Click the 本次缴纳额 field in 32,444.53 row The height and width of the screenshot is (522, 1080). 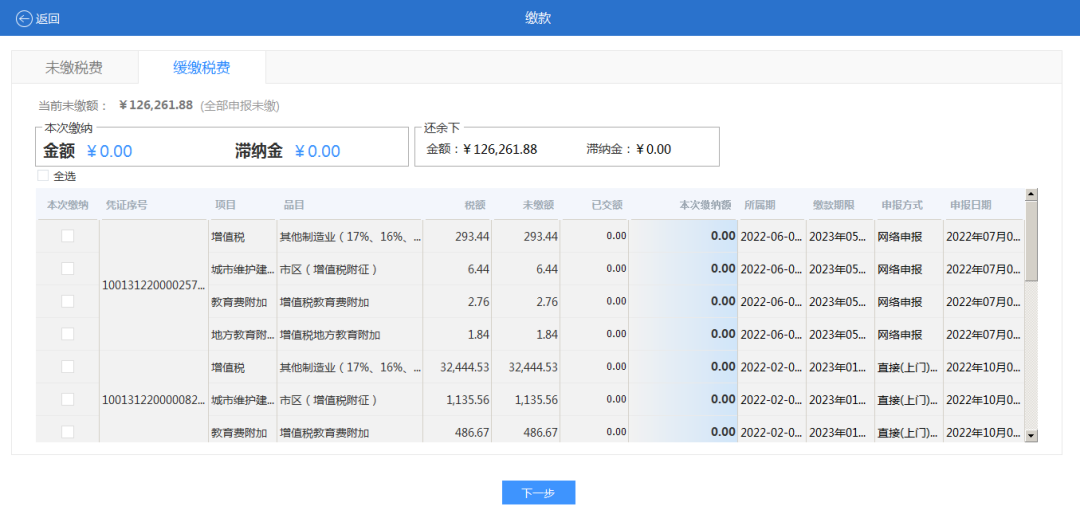(x=683, y=366)
